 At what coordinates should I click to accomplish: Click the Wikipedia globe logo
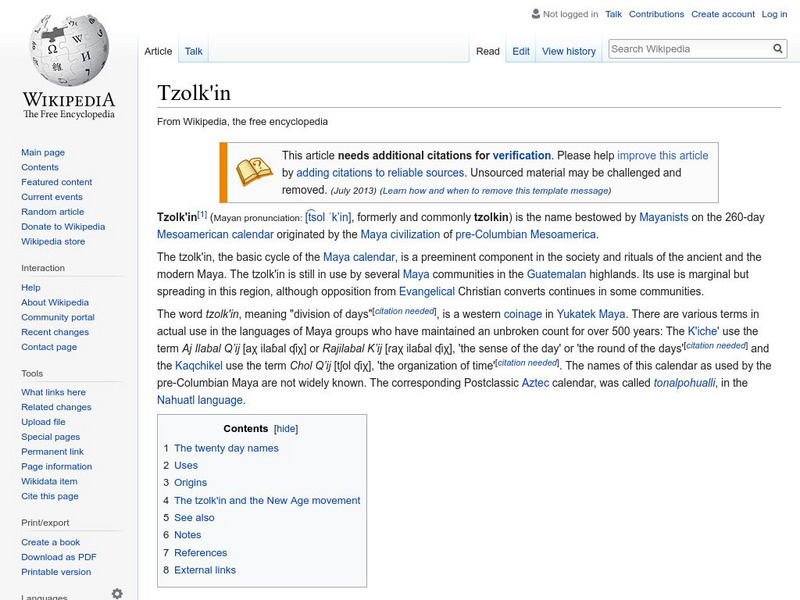coord(69,50)
